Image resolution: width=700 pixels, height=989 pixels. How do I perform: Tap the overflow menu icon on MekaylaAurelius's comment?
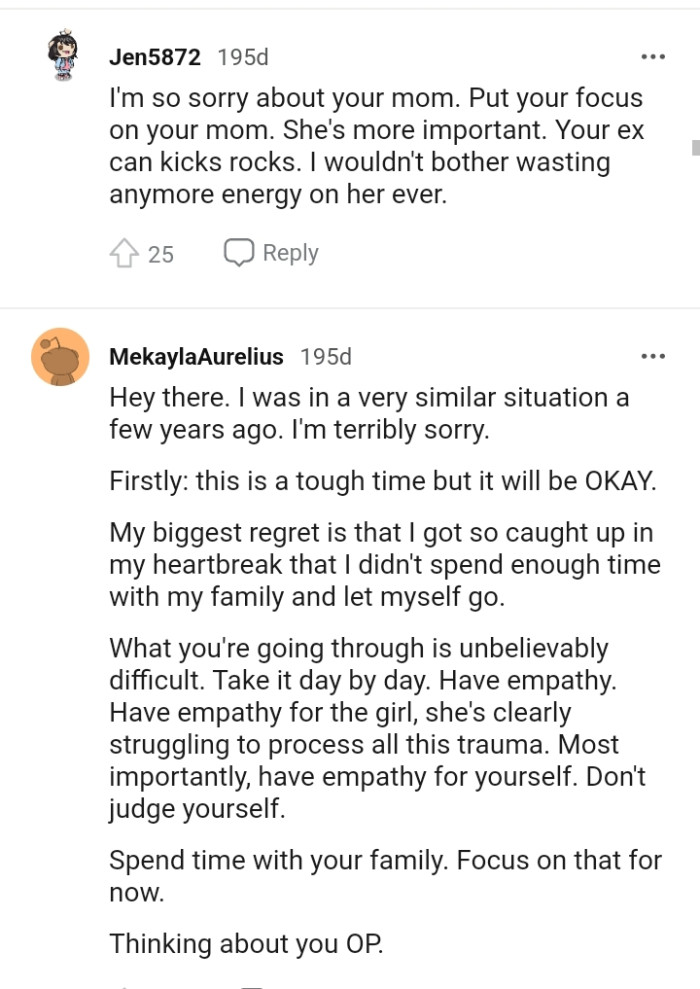pyautogui.click(x=653, y=354)
